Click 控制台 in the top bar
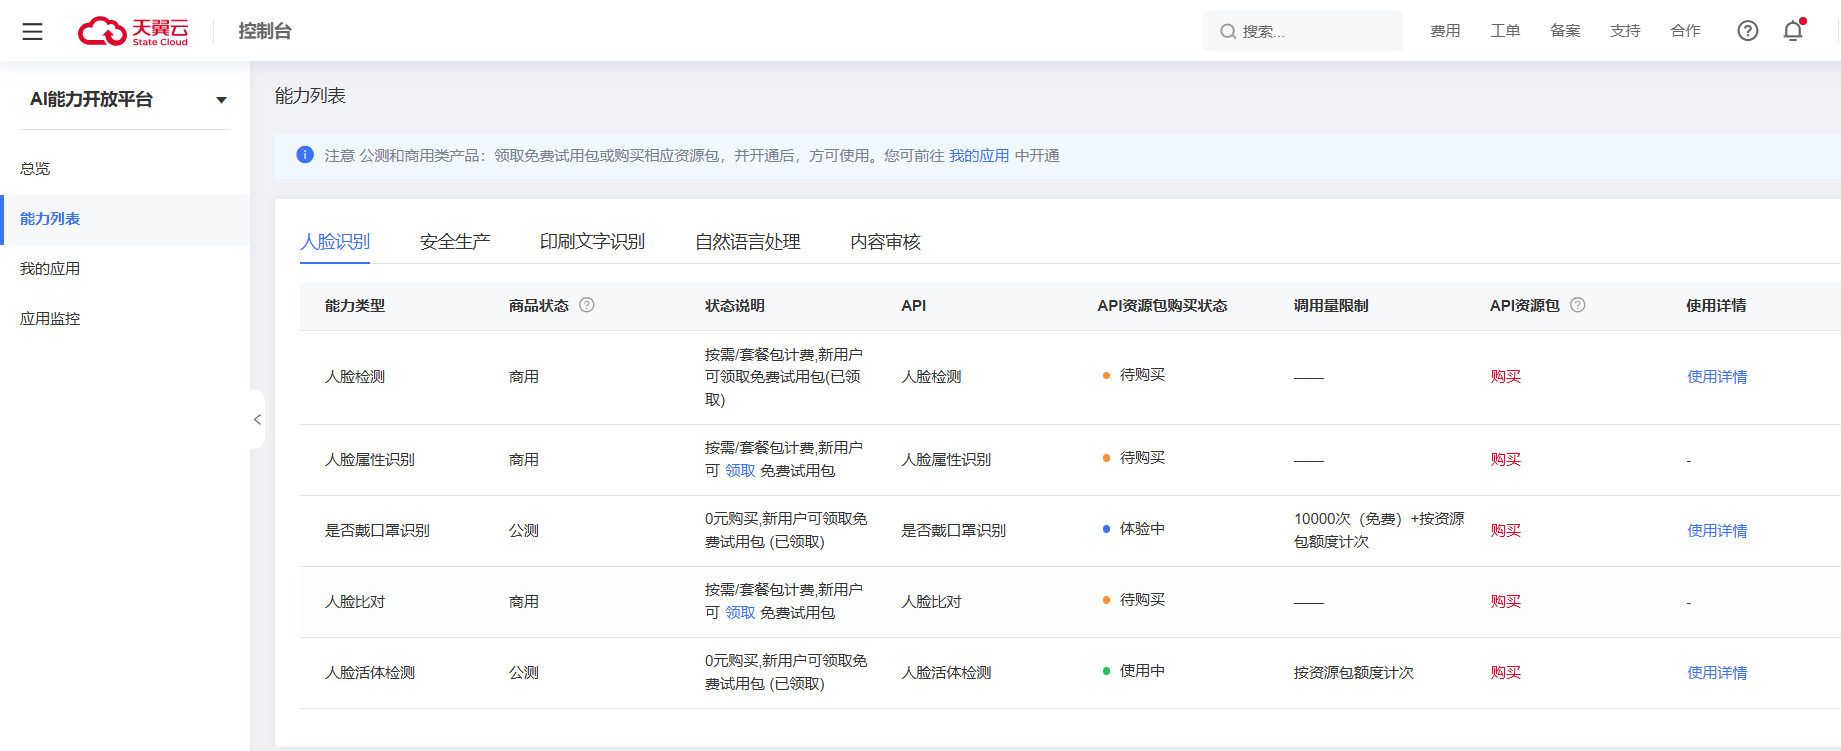Viewport: 1841px width, 751px height. pyautogui.click(x=265, y=31)
